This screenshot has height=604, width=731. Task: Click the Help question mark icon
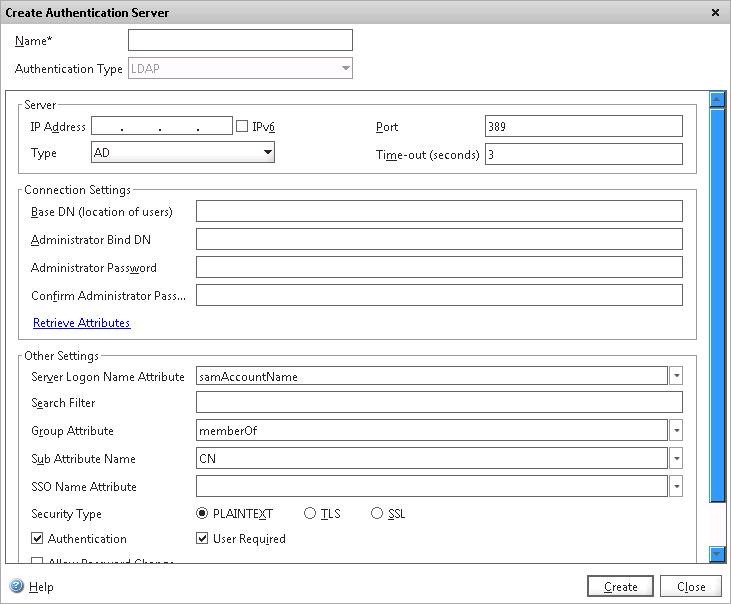(16, 587)
